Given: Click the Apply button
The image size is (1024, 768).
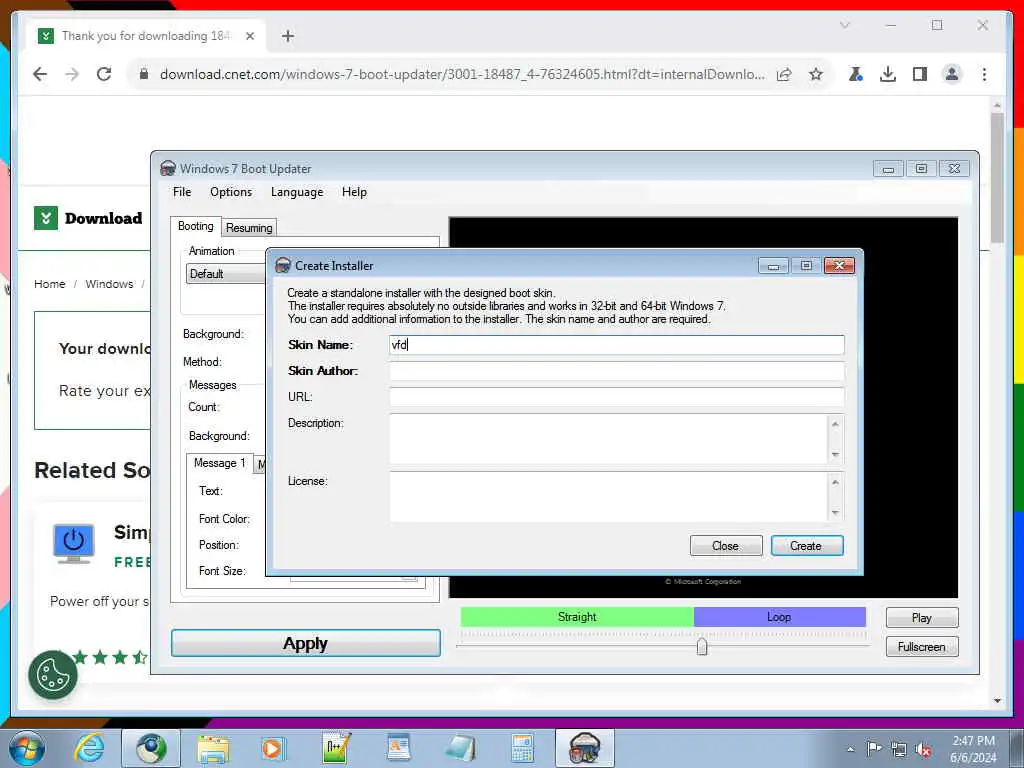Looking at the screenshot, I should 306,643.
